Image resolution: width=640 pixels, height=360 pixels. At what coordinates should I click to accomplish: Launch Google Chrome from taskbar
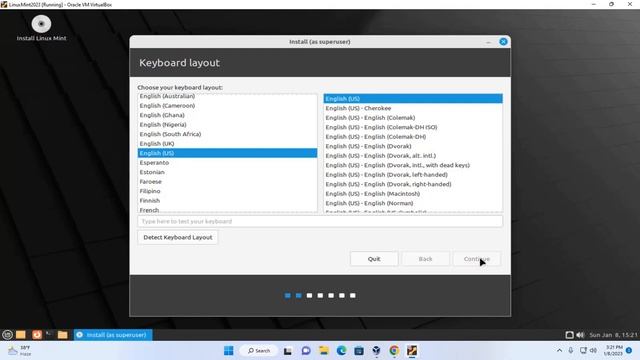(x=394, y=351)
